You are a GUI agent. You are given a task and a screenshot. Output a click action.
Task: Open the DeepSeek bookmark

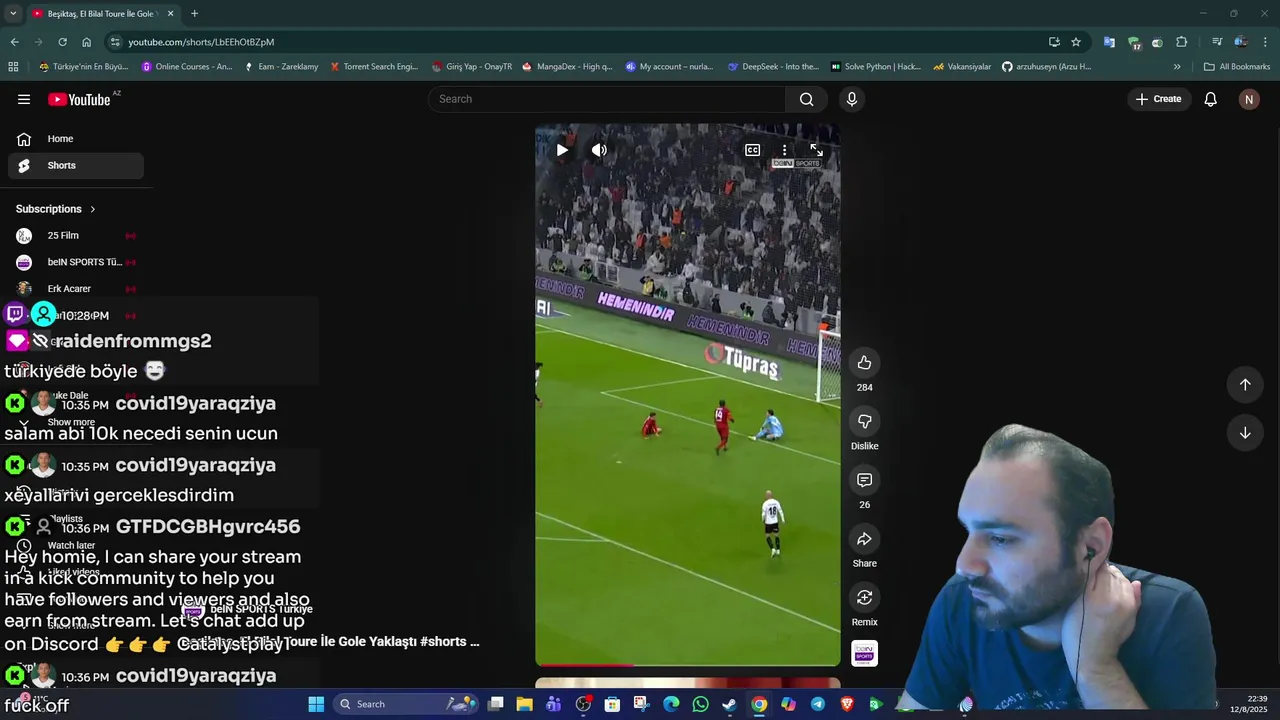[x=773, y=67]
